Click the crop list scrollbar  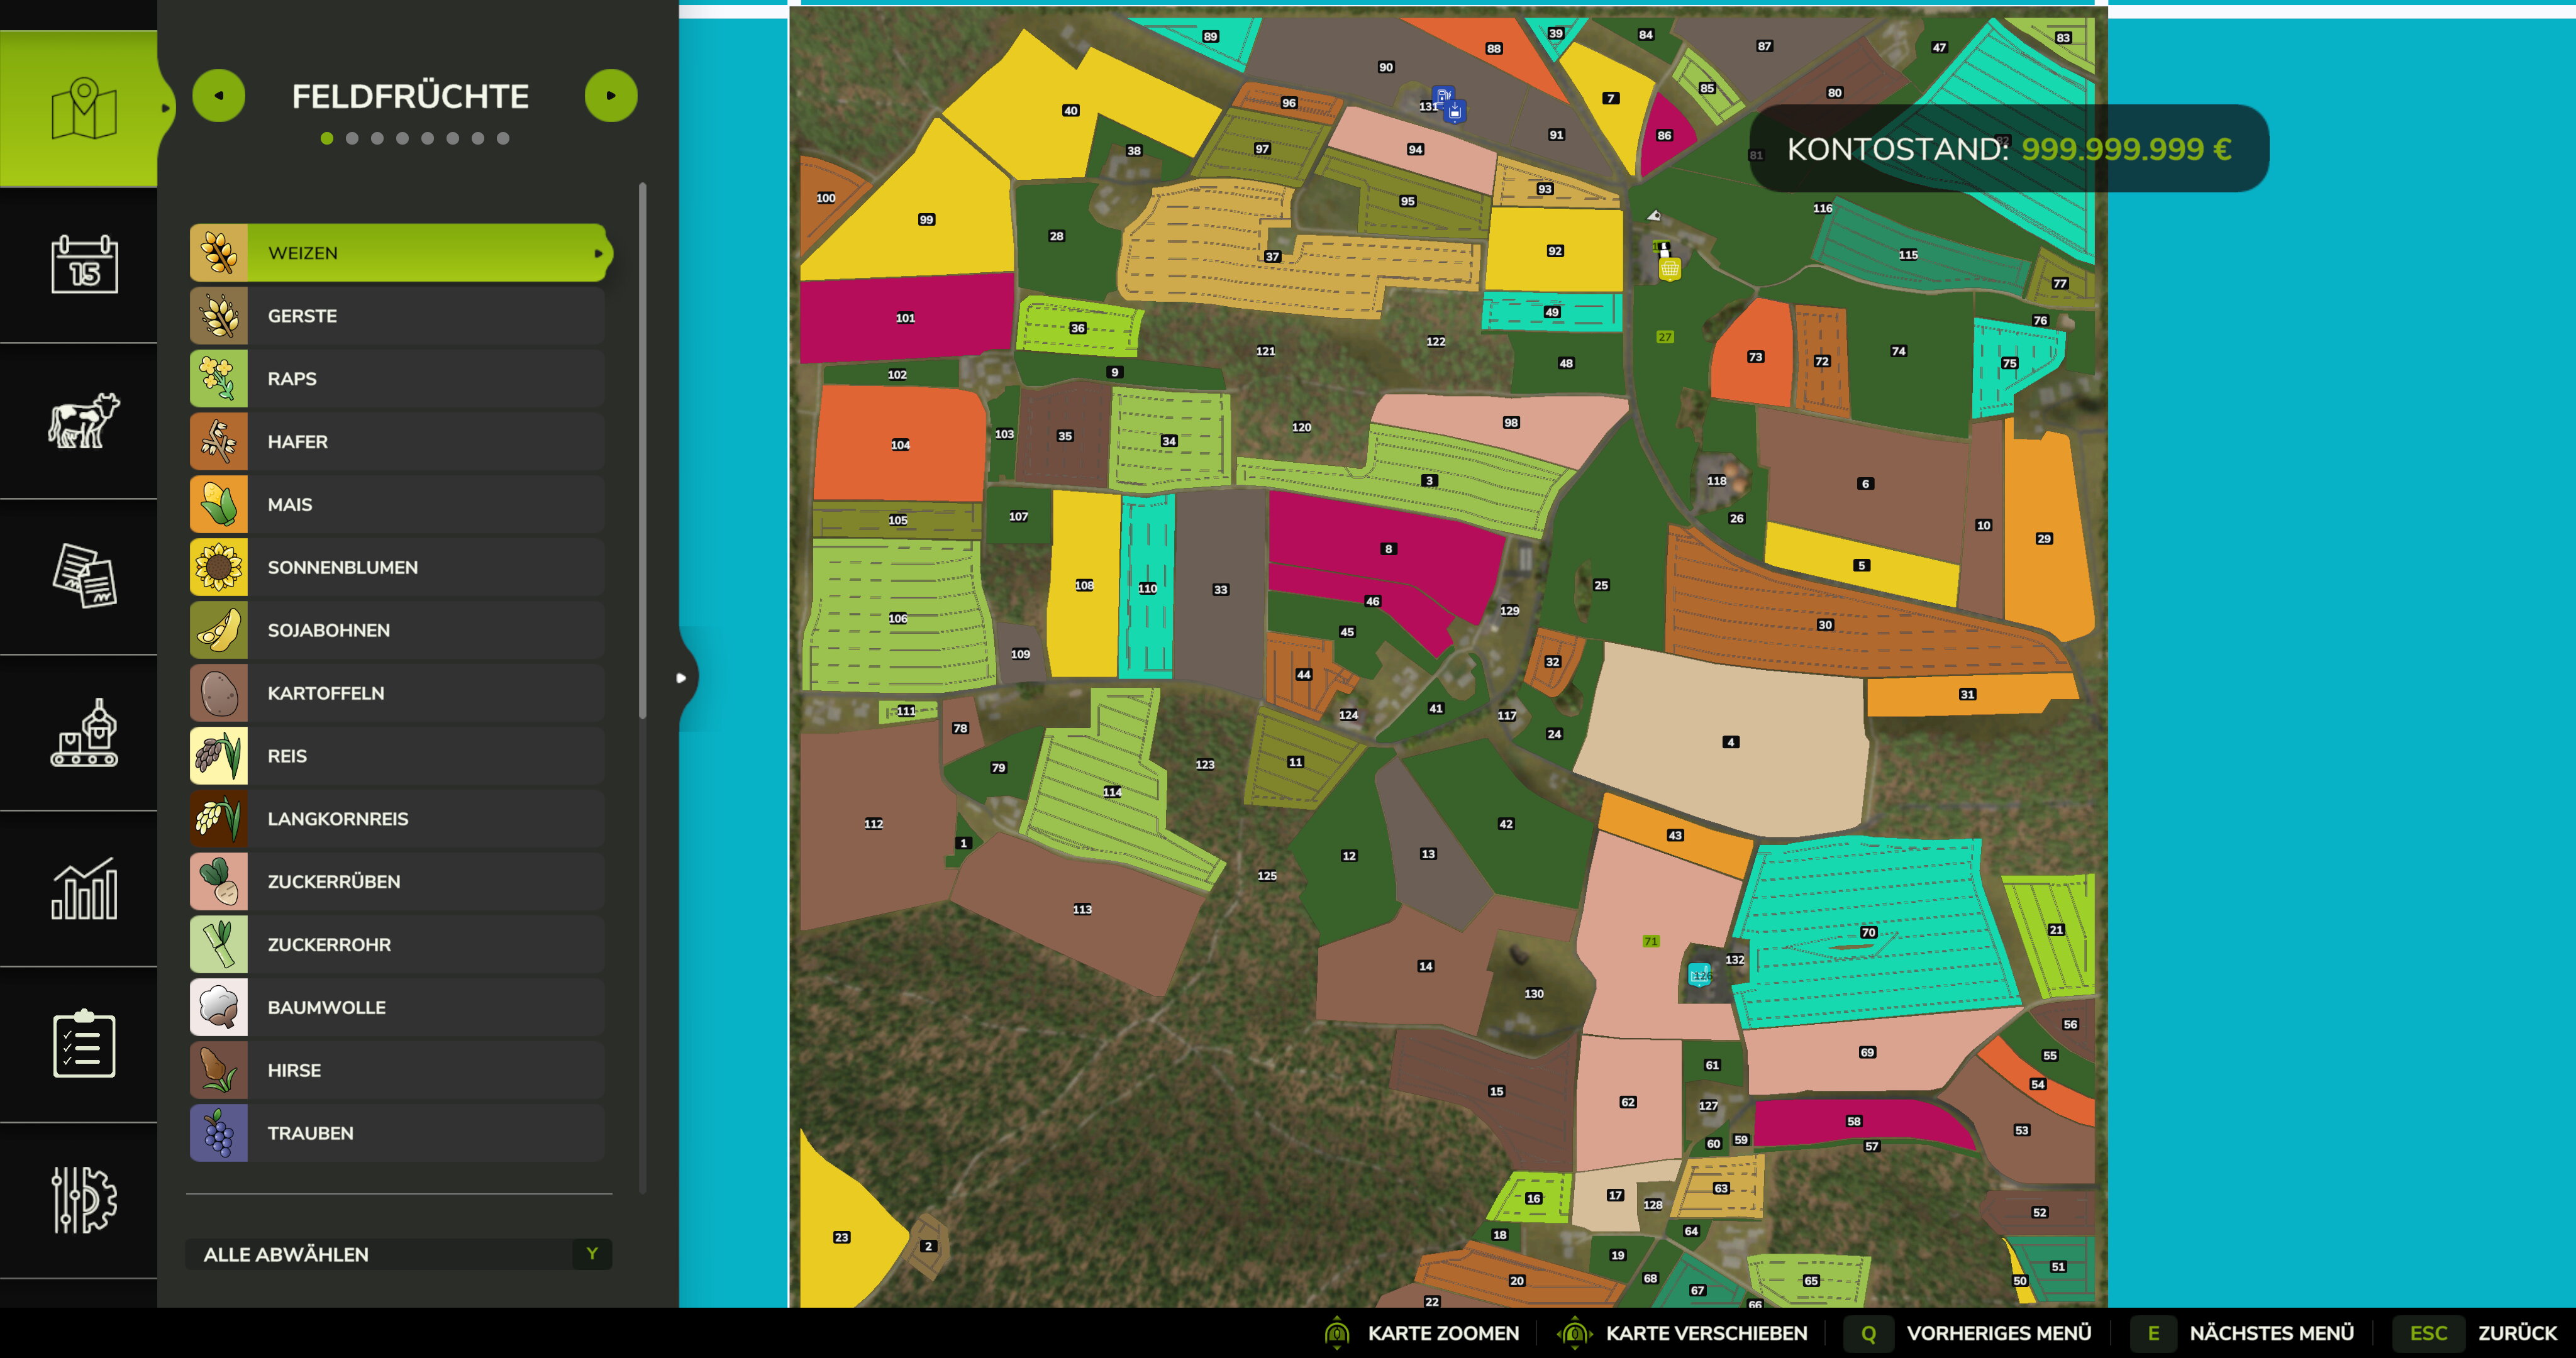642,450
